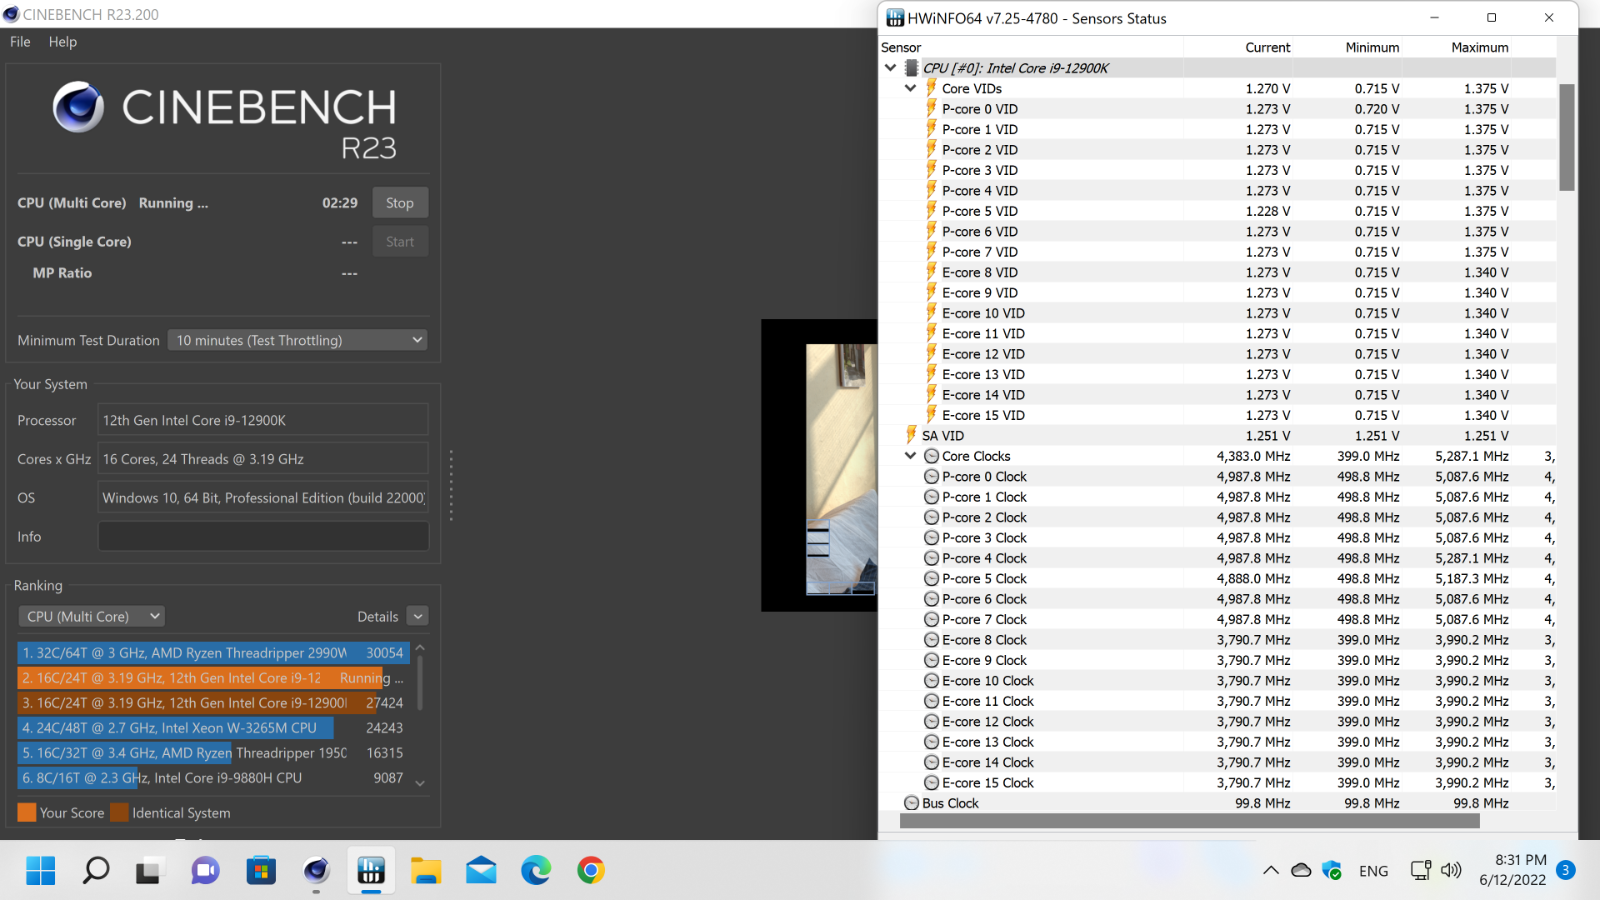This screenshot has height=900, width=1600.
Task: Select the Intel Xeon W-3265M ranking row
Action: [x=213, y=728]
